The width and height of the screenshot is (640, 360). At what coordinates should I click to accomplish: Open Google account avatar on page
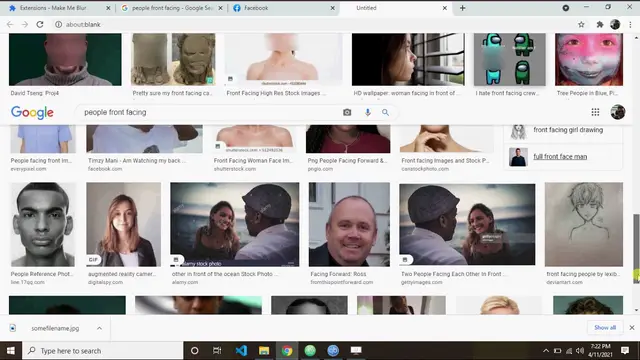pos(618,112)
